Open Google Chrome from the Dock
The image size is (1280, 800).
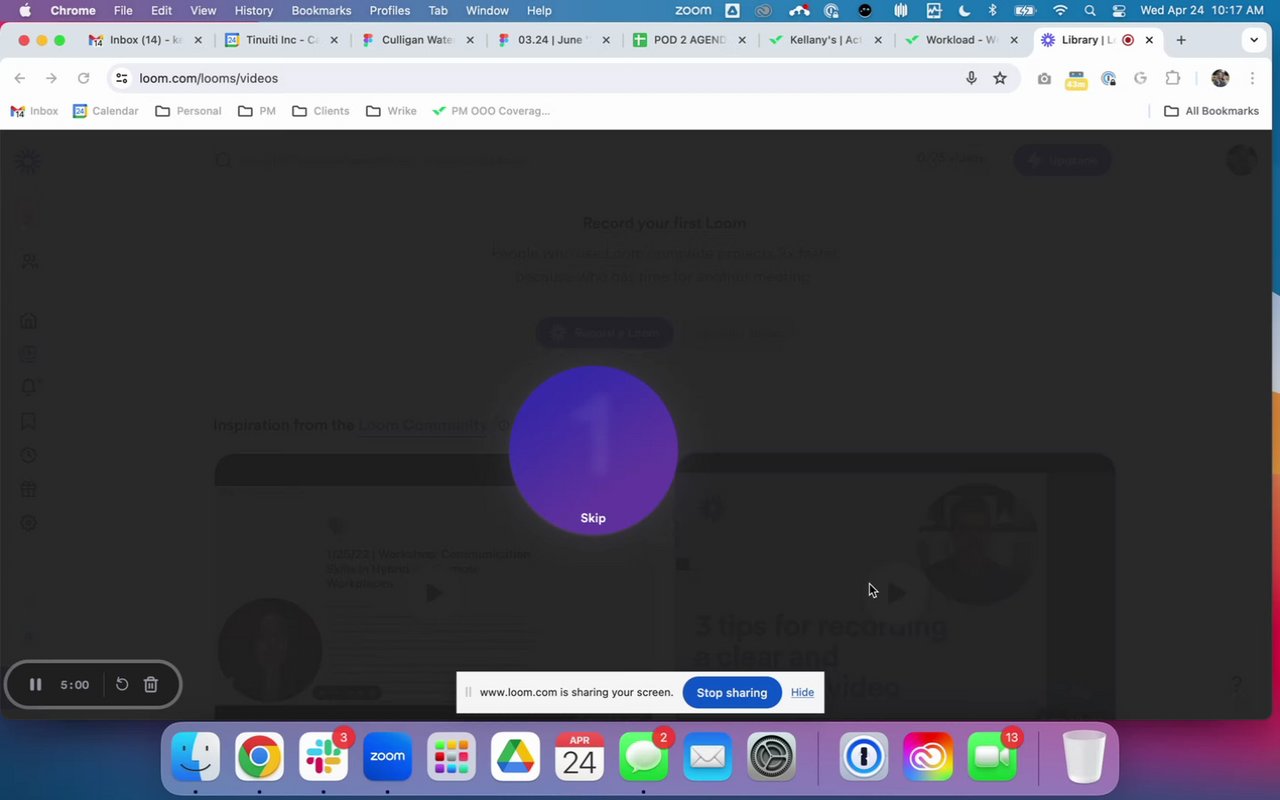click(x=259, y=756)
